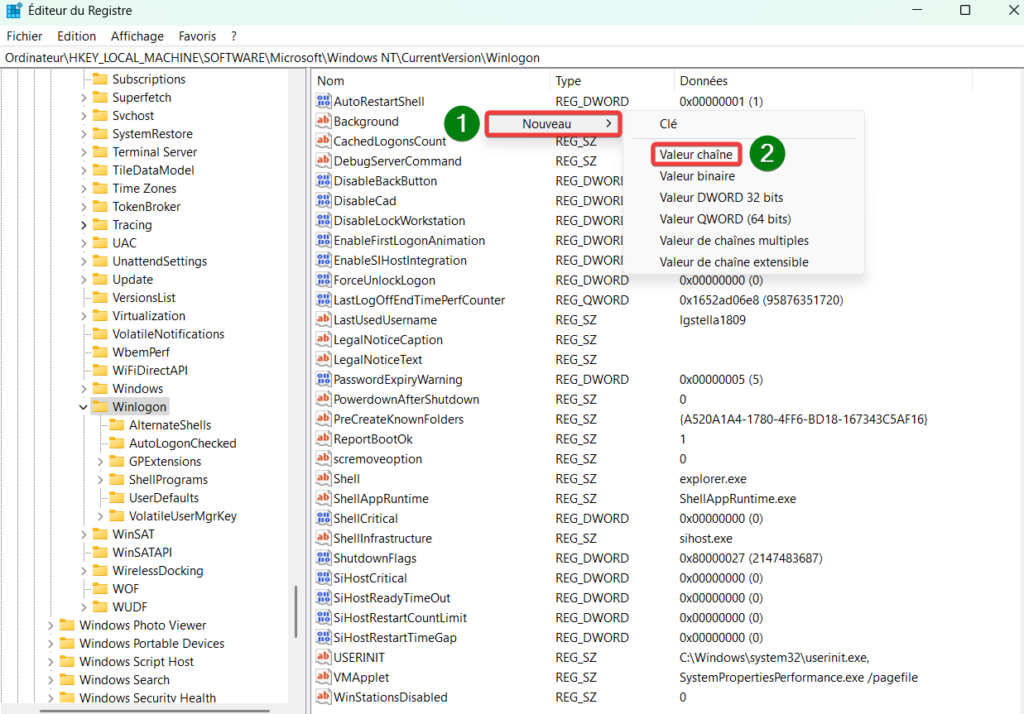Click the Subscriptions folder icon
The height and width of the screenshot is (714, 1024).
pos(100,79)
